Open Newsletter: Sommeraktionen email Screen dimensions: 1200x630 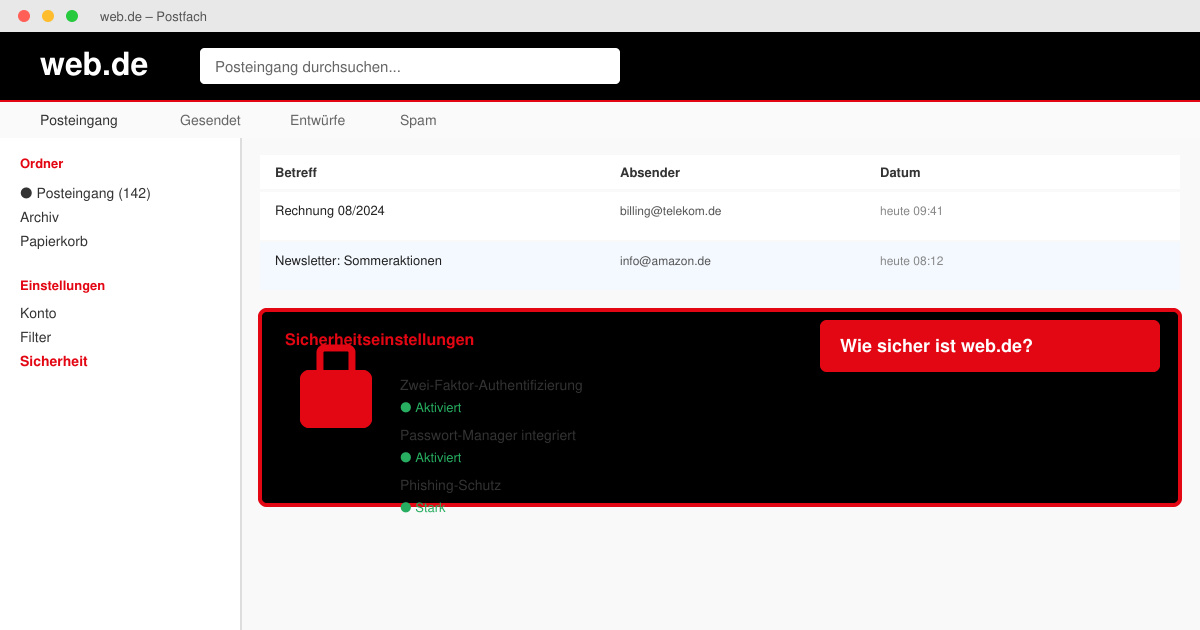point(720,265)
